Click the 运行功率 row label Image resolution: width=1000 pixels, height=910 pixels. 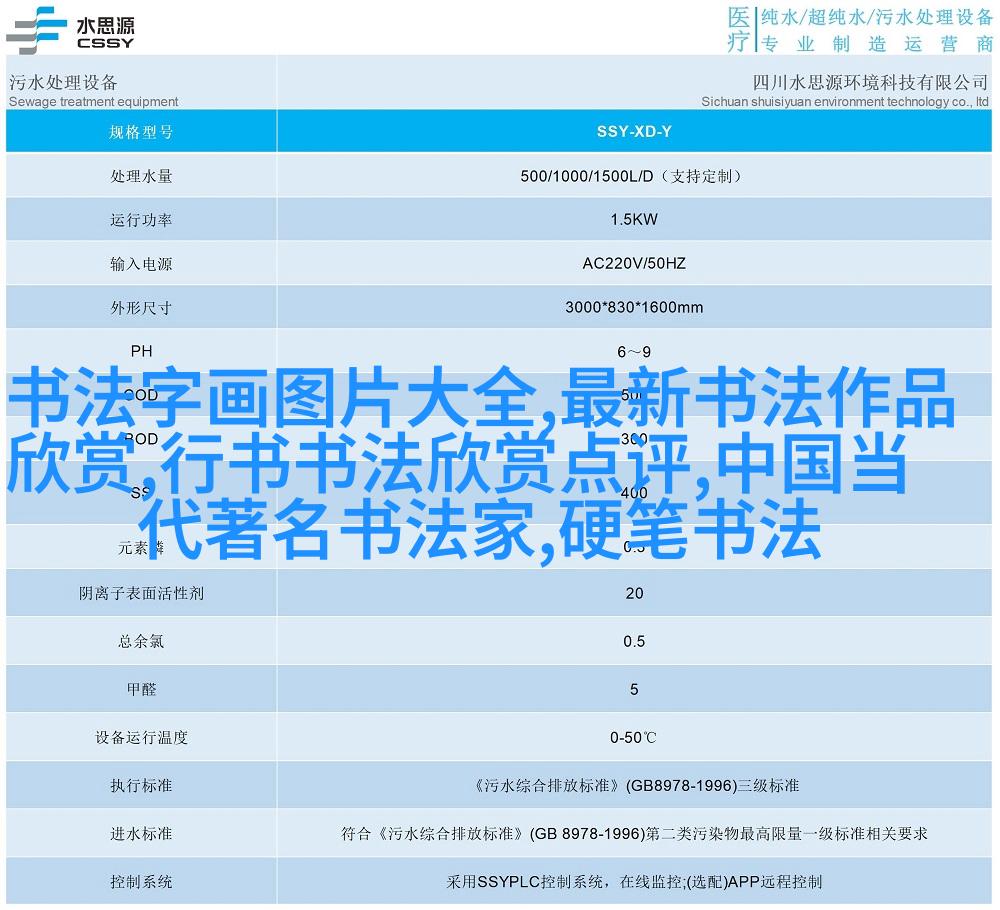[141, 220]
